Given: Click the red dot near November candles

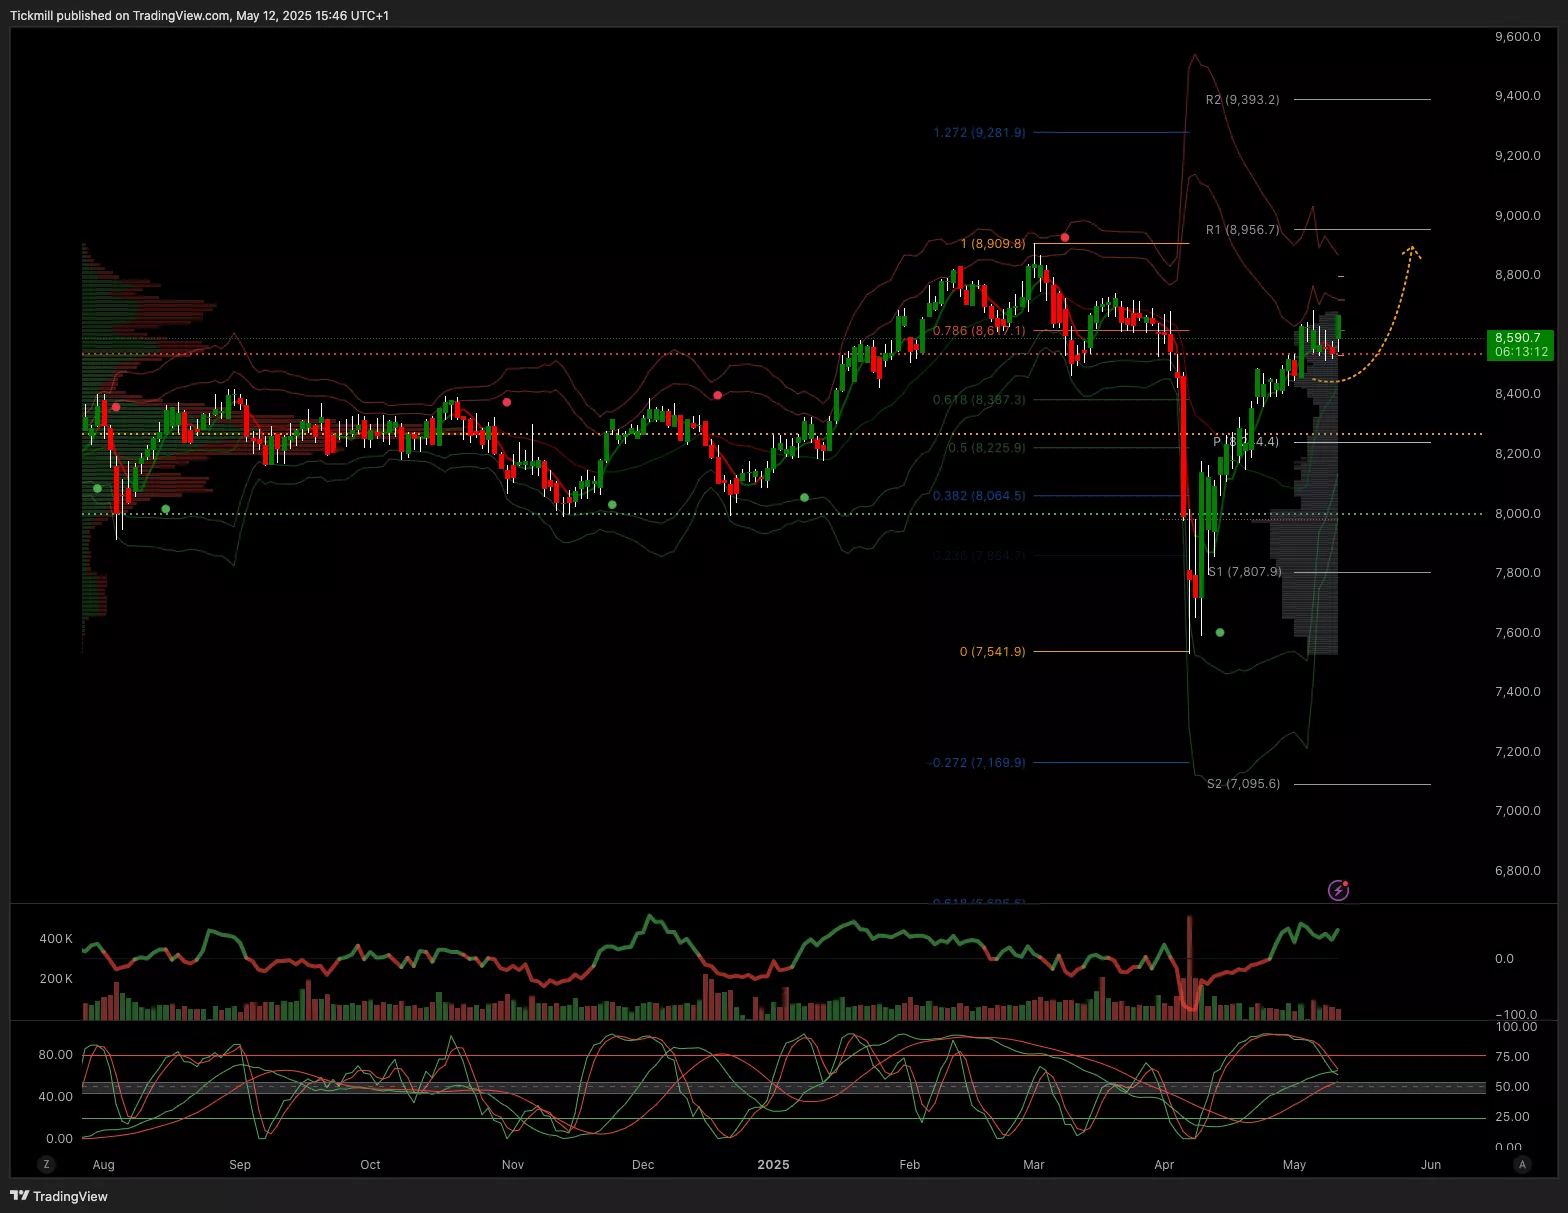Looking at the screenshot, I should (507, 402).
